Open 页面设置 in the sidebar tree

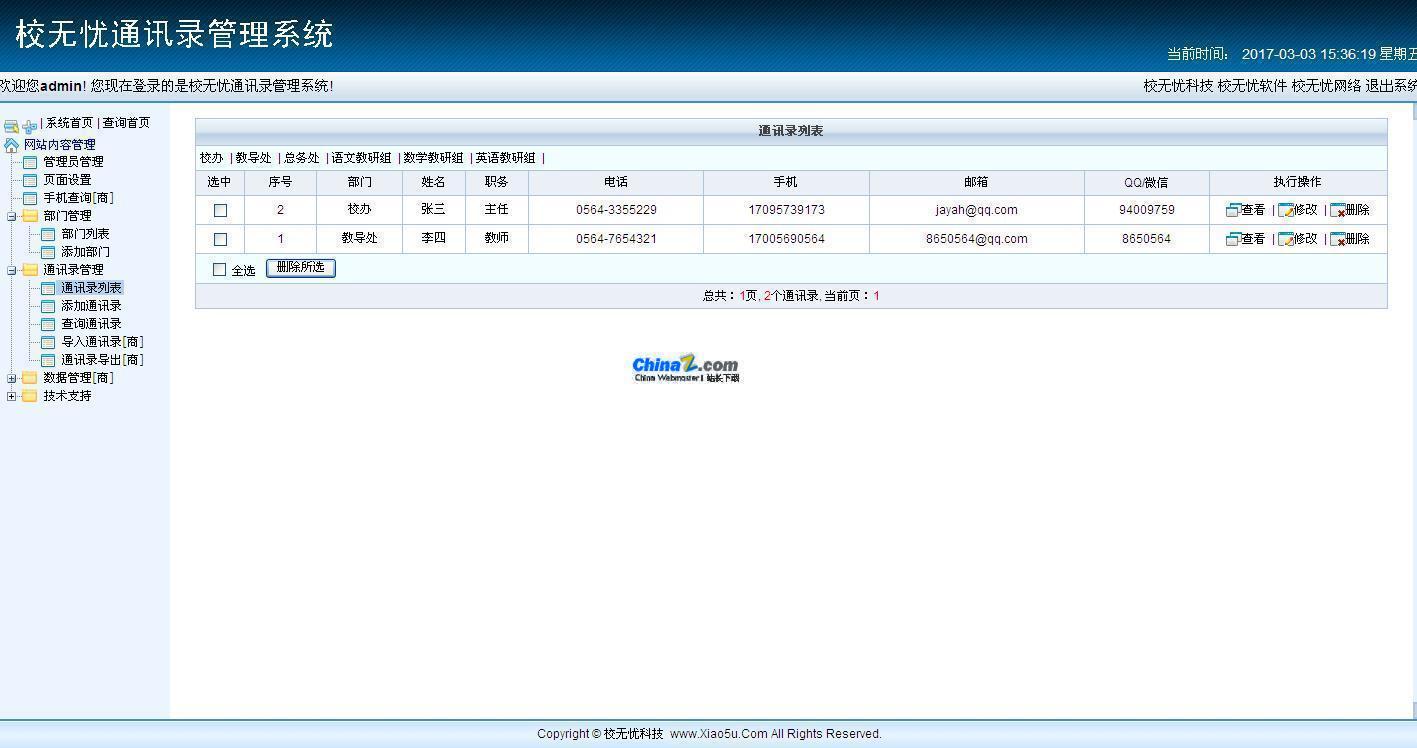point(67,180)
